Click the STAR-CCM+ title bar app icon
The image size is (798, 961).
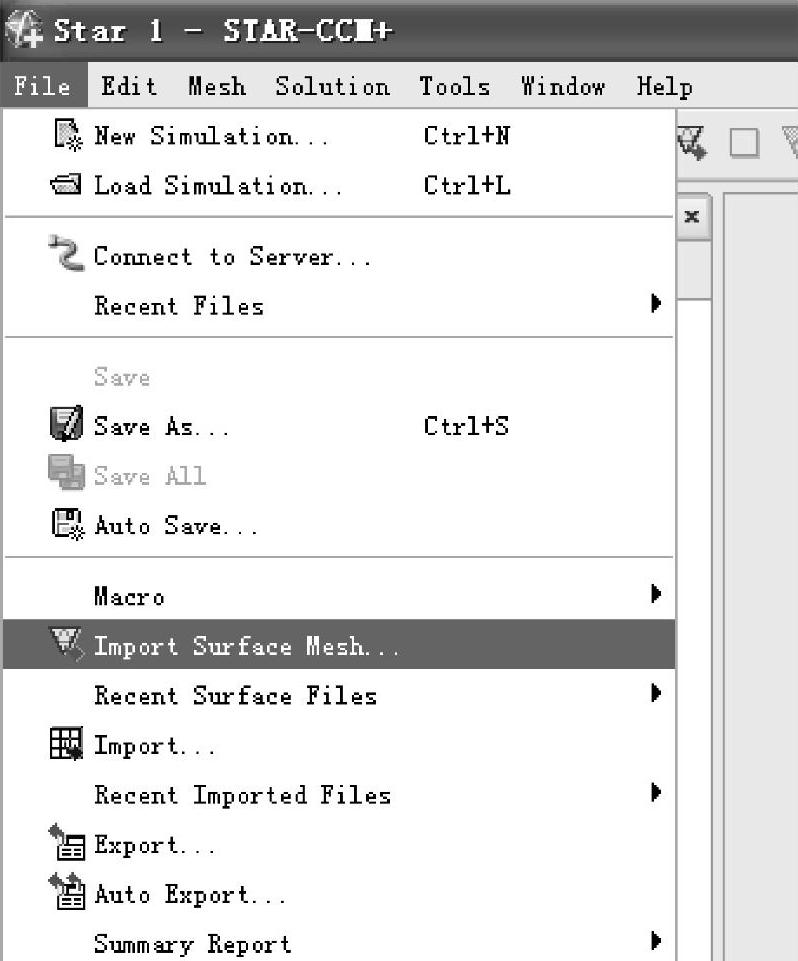coord(23,29)
